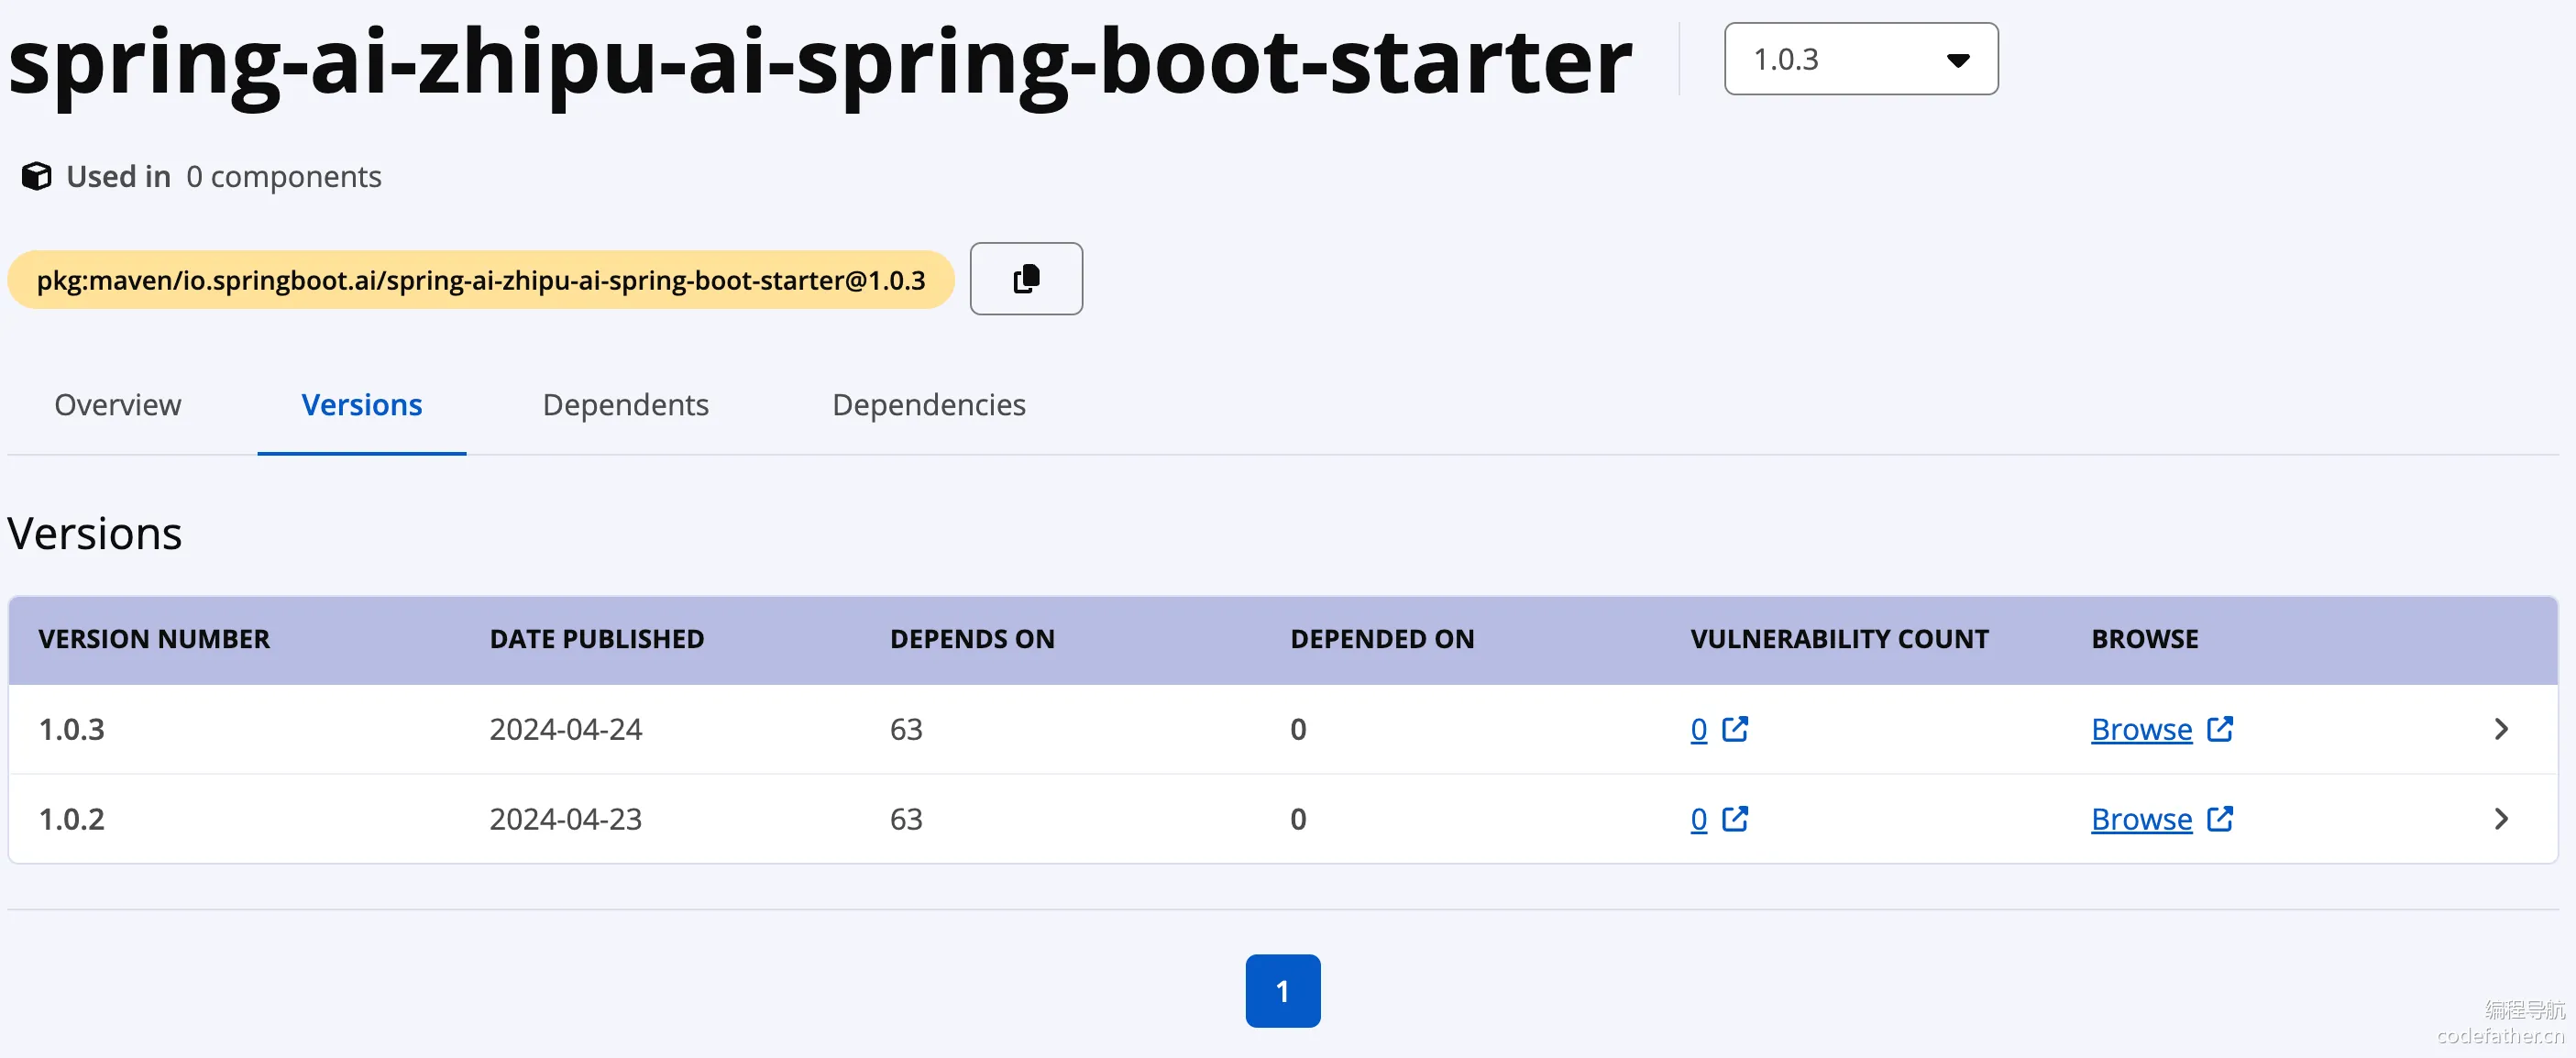Select version number 1.0.2 cell
This screenshot has height=1058, width=2576.
pyautogui.click(x=71, y=820)
